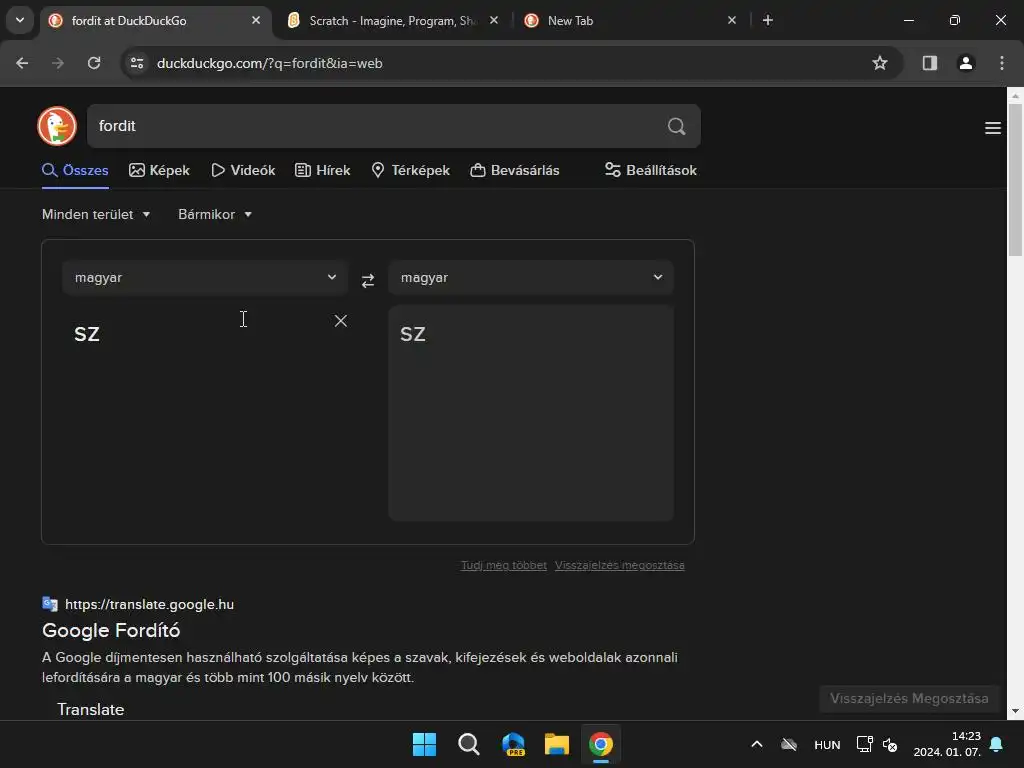Click the search magnifier icon in search box
The height and width of the screenshot is (768, 1024).
click(x=677, y=126)
